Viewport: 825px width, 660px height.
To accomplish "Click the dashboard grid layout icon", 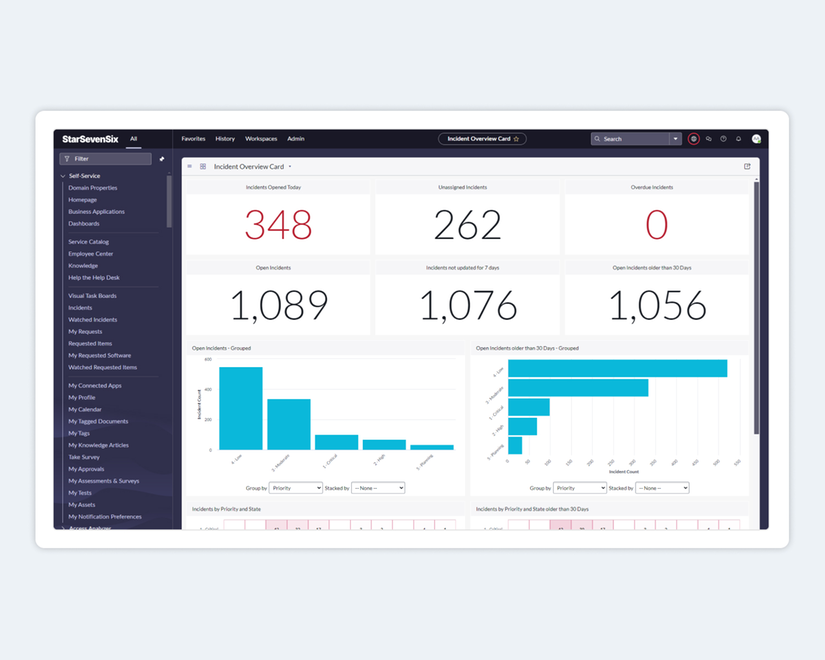I will click(203, 167).
